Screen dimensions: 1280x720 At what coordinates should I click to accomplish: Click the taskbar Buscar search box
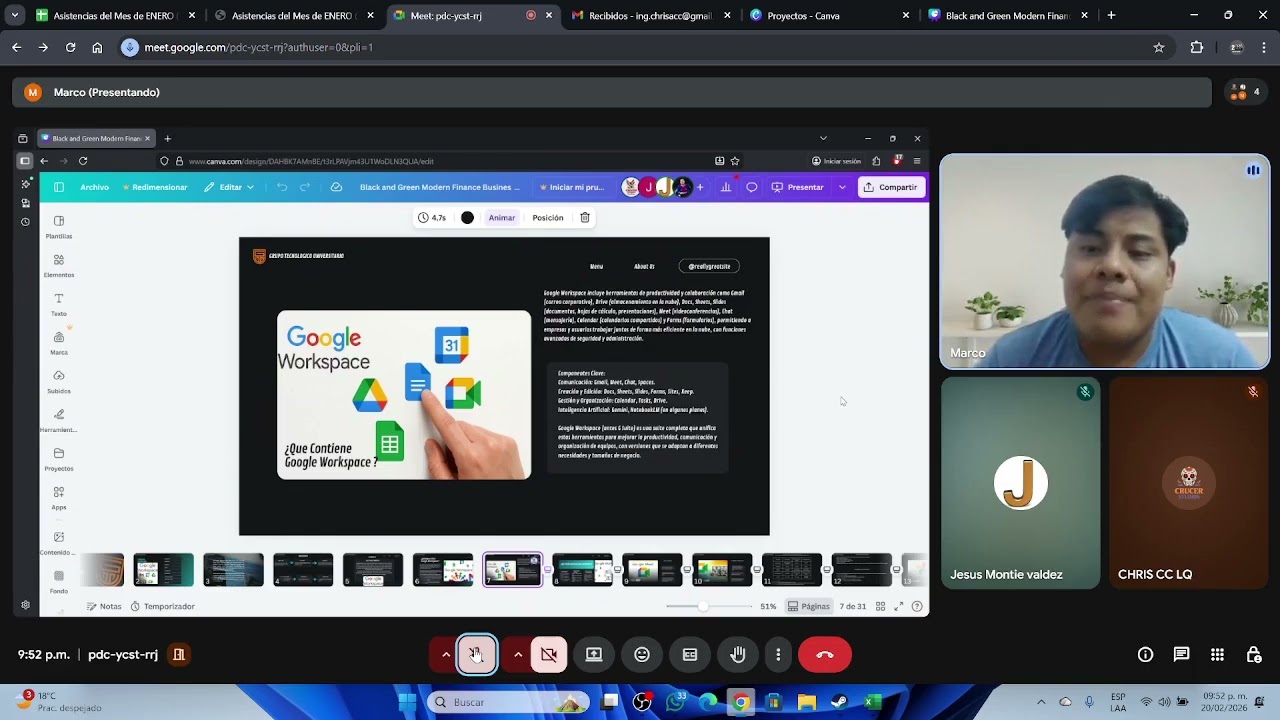coord(510,702)
